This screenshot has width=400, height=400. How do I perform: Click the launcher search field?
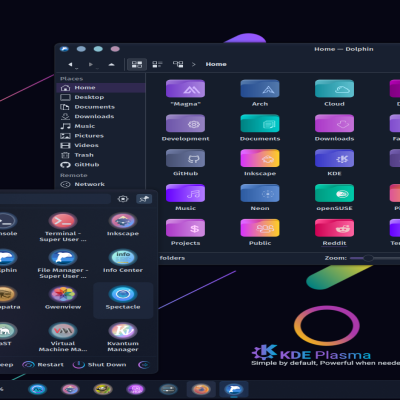(x=55, y=199)
